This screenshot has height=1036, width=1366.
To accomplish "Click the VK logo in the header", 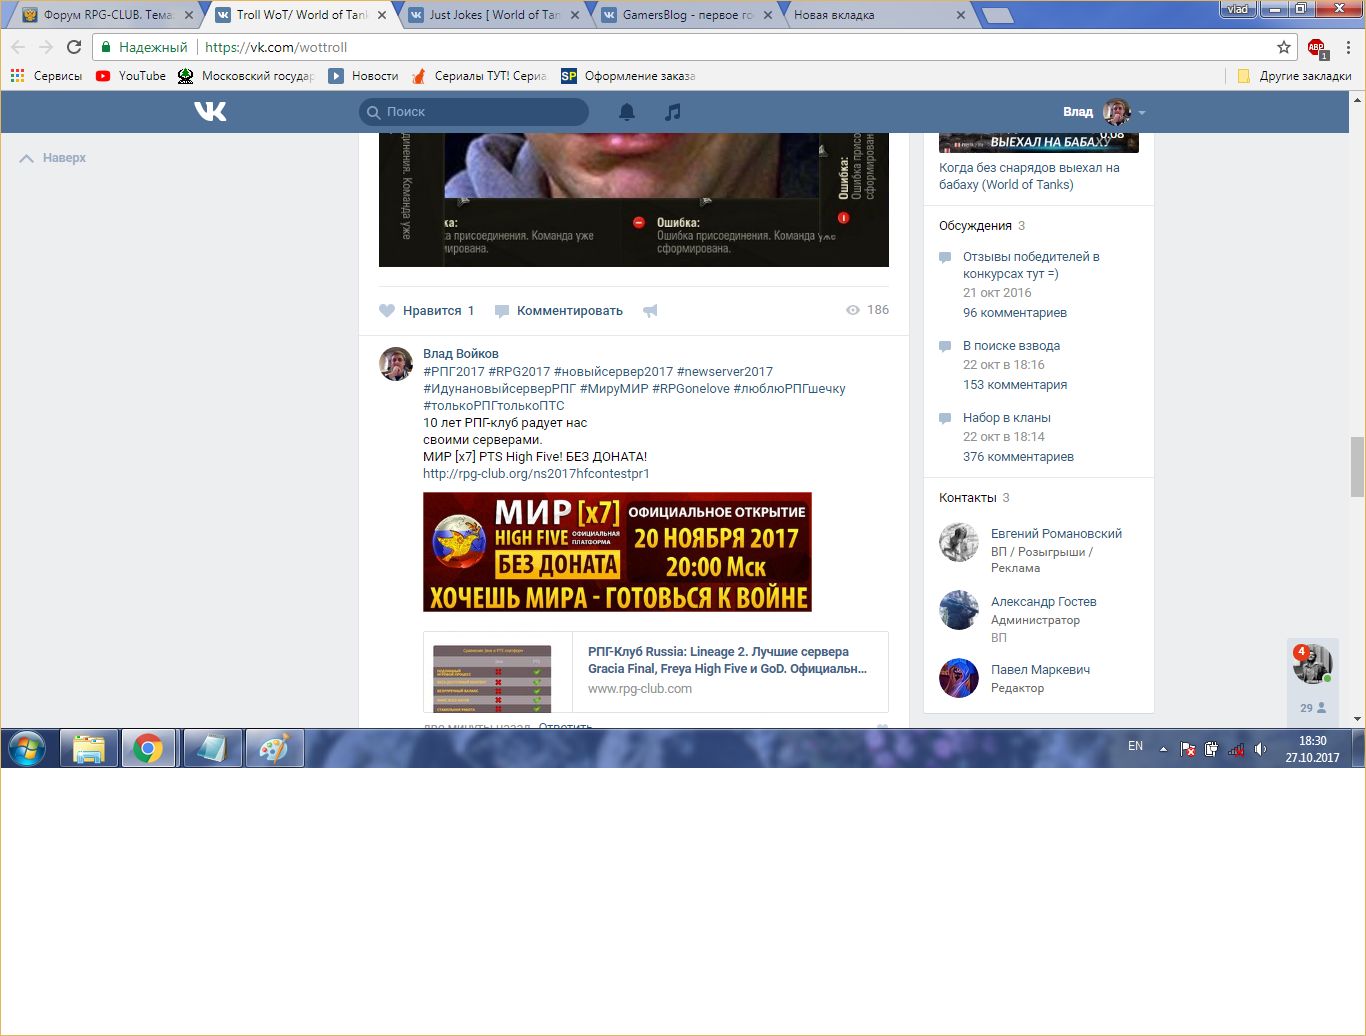I will click(x=210, y=111).
